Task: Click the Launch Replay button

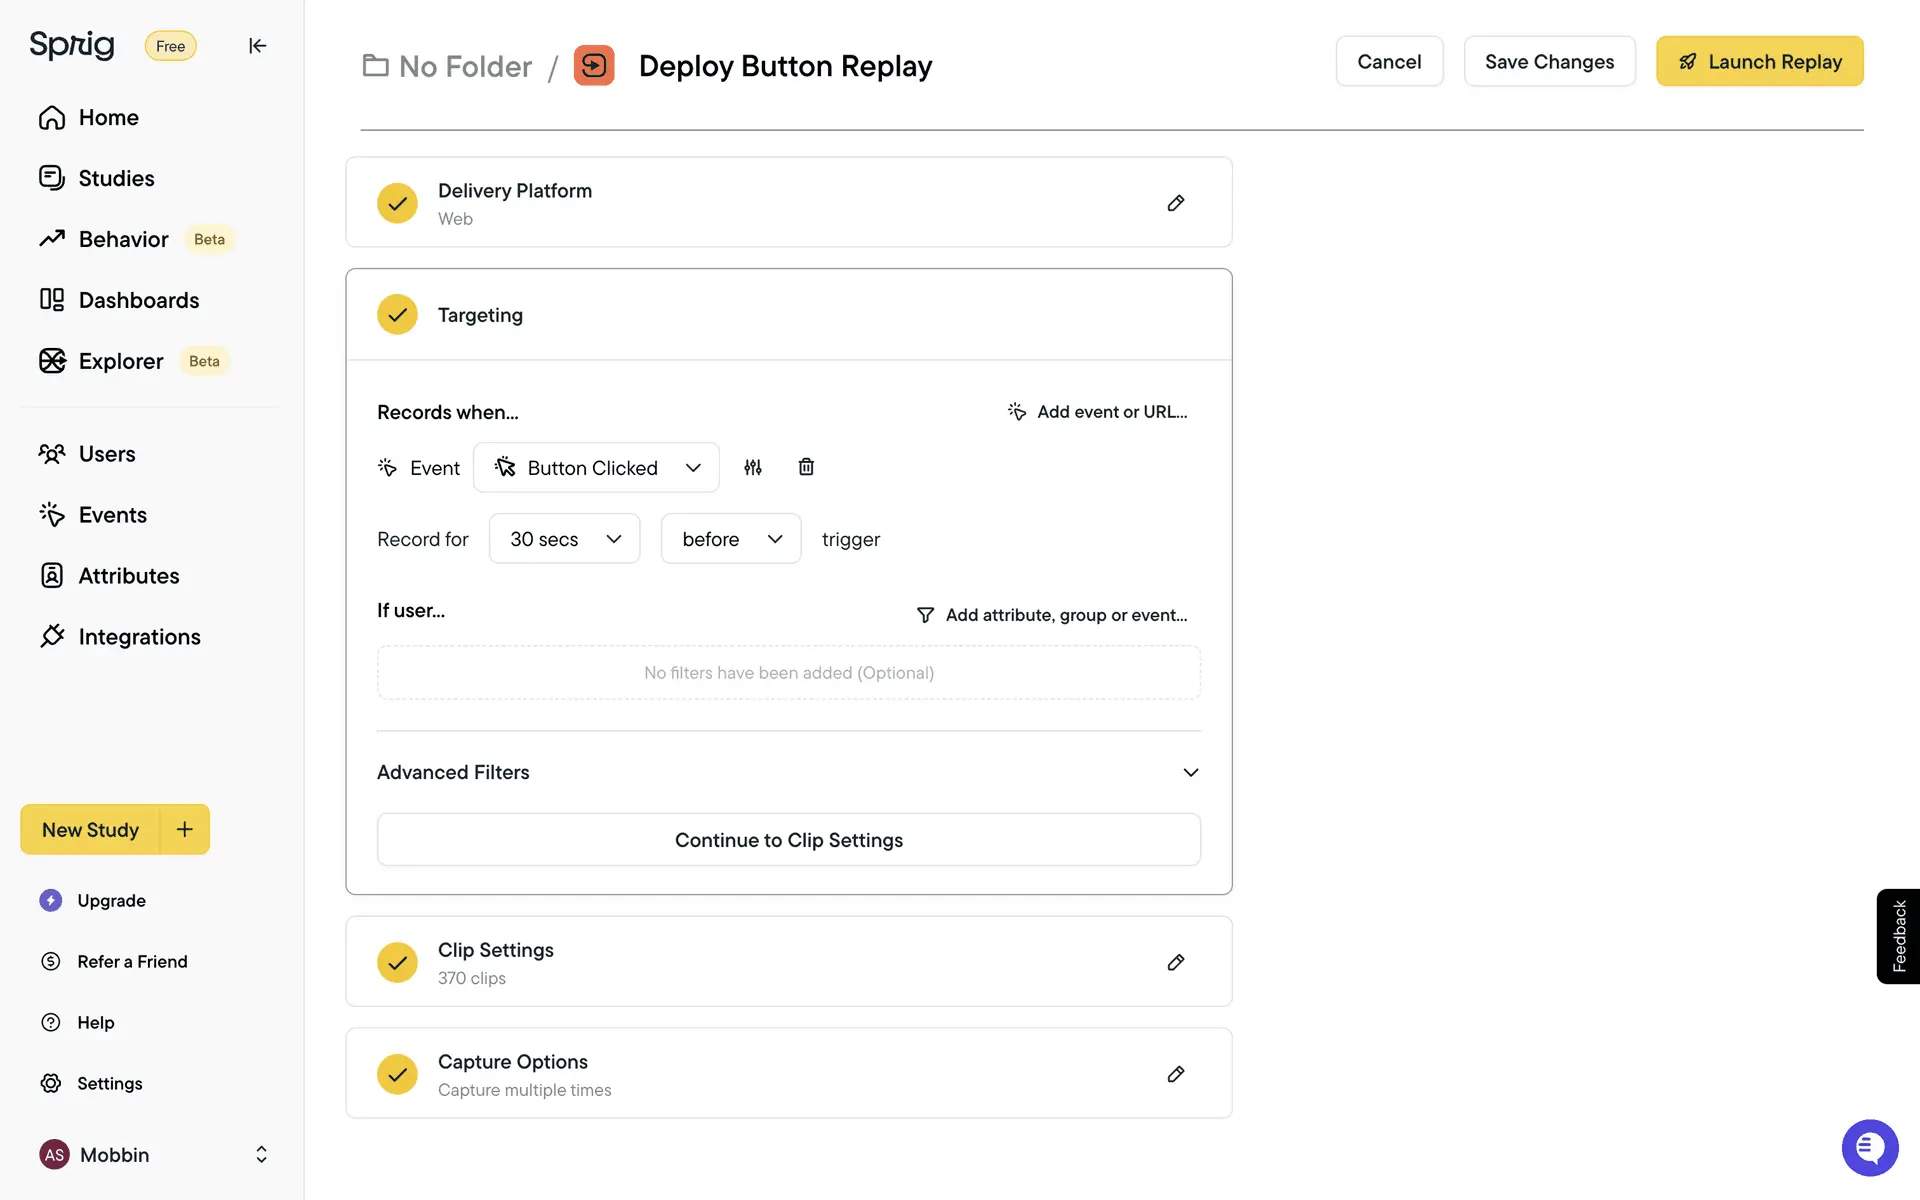Action: (x=1759, y=62)
